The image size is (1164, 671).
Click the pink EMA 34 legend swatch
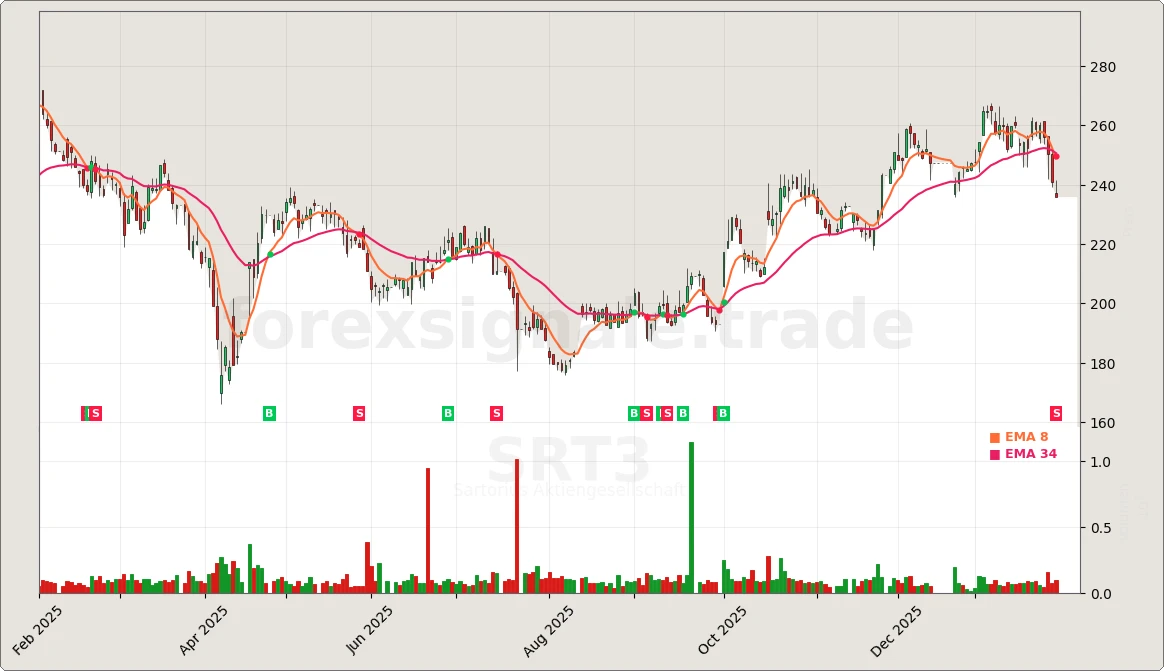(x=993, y=452)
